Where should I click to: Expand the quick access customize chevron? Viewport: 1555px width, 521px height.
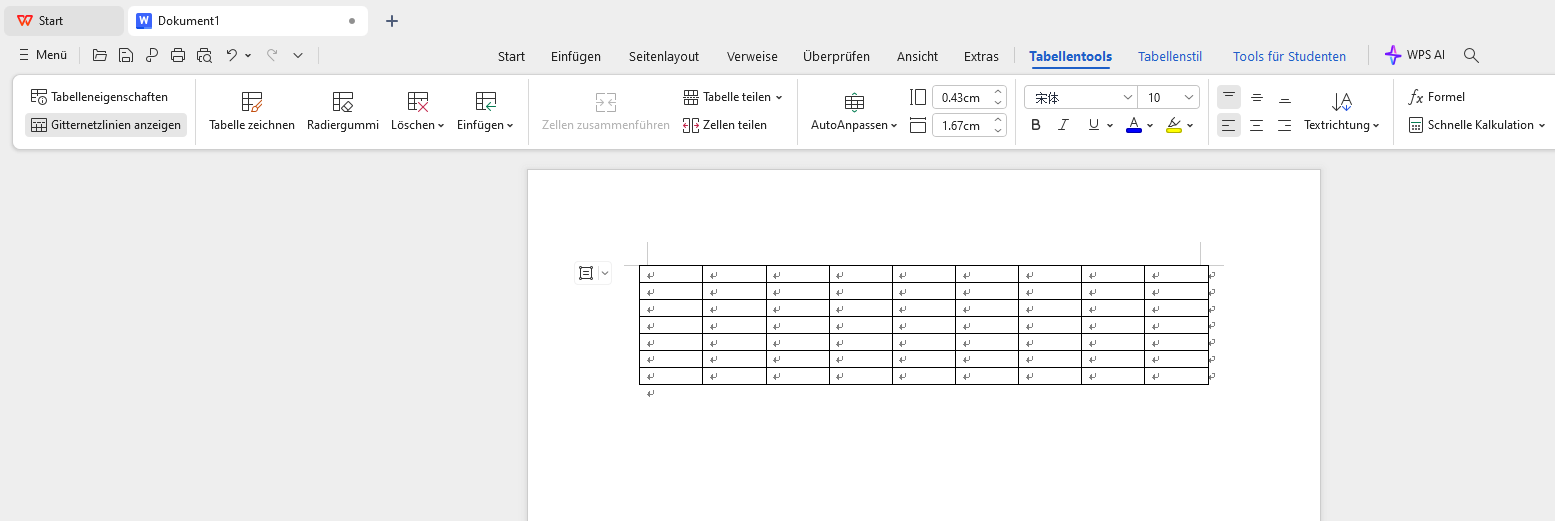(298, 56)
